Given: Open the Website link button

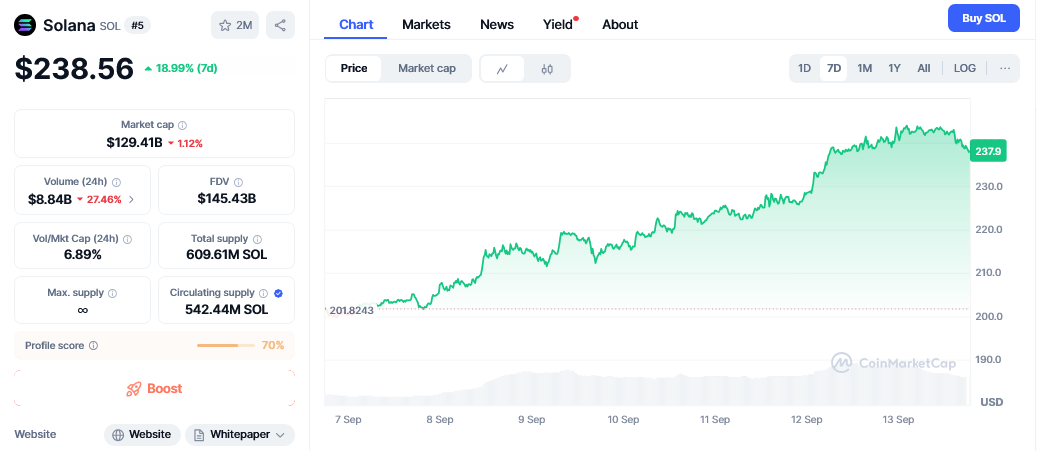Looking at the screenshot, I should (x=142, y=434).
